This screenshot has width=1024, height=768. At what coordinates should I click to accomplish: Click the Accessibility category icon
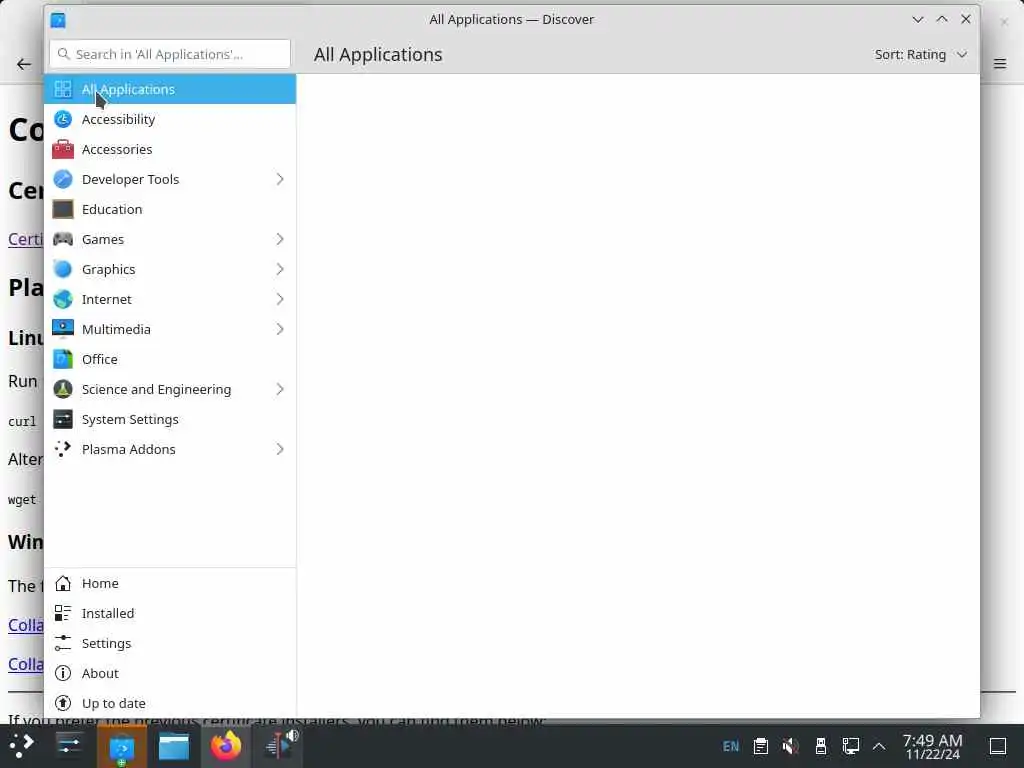[x=63, y=119]
